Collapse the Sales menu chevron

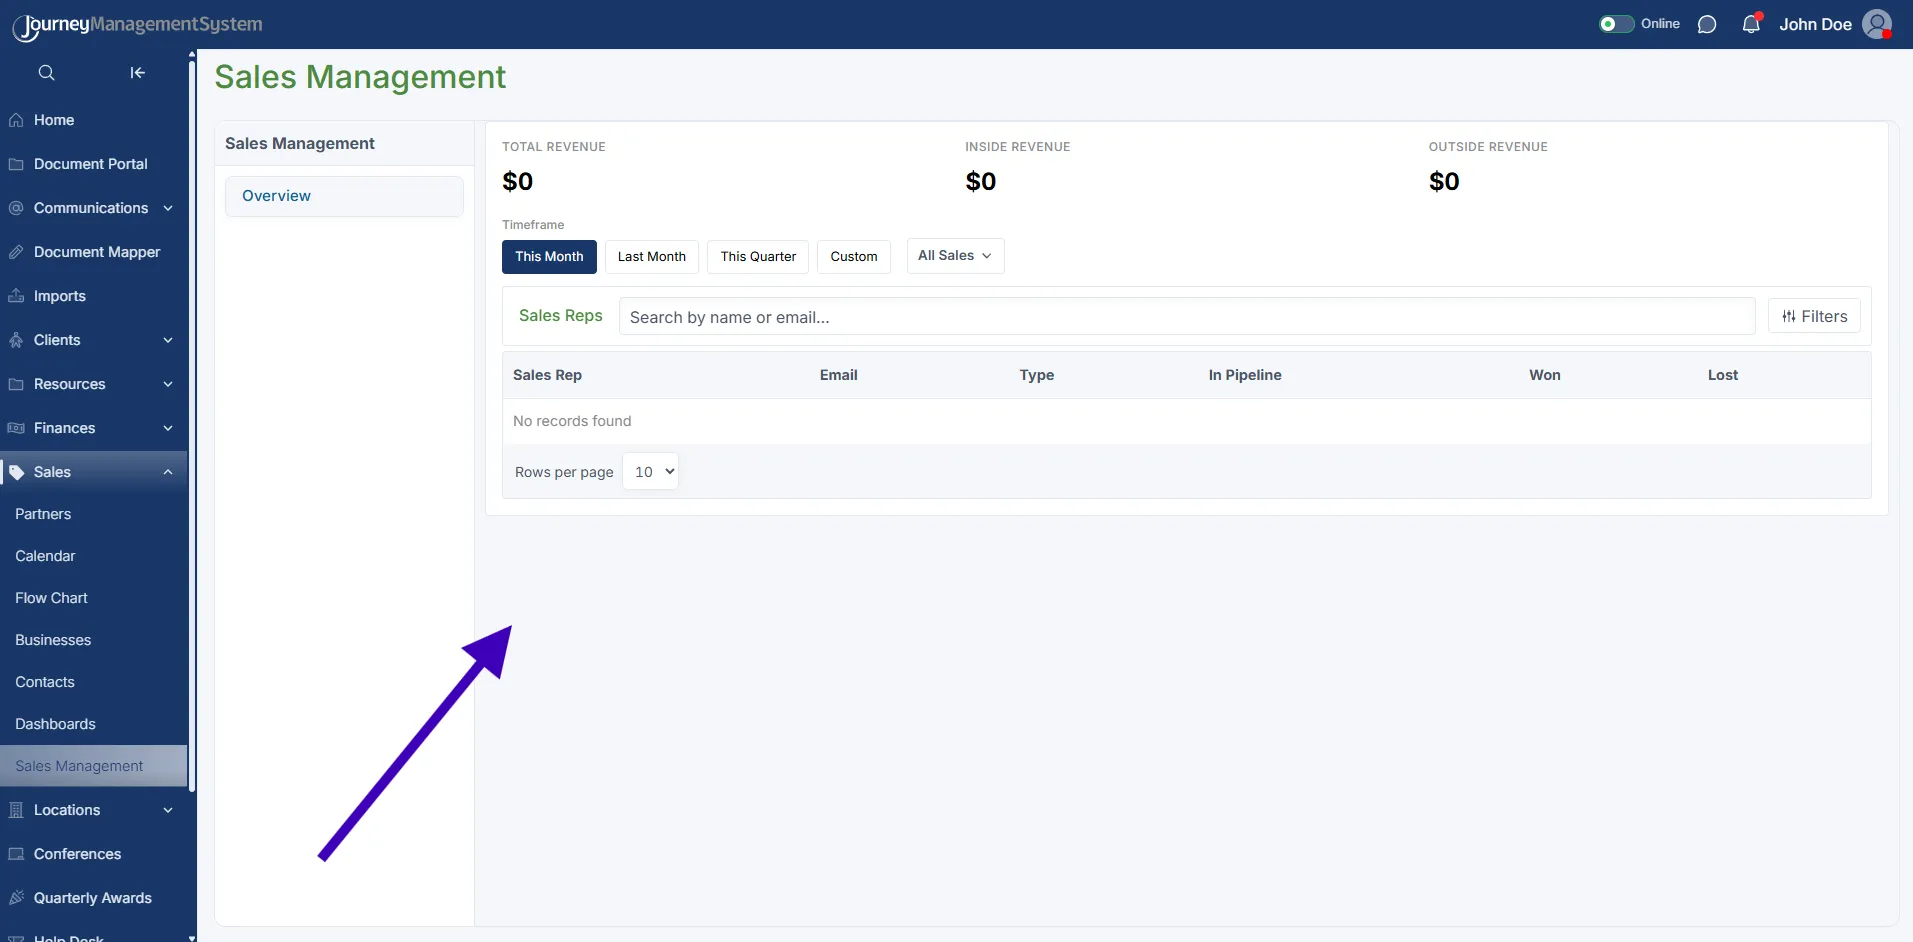click(168, 472)
